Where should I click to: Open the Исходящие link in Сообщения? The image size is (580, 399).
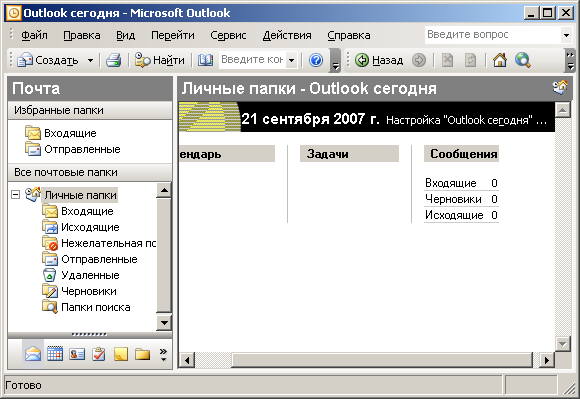[454, 215]
